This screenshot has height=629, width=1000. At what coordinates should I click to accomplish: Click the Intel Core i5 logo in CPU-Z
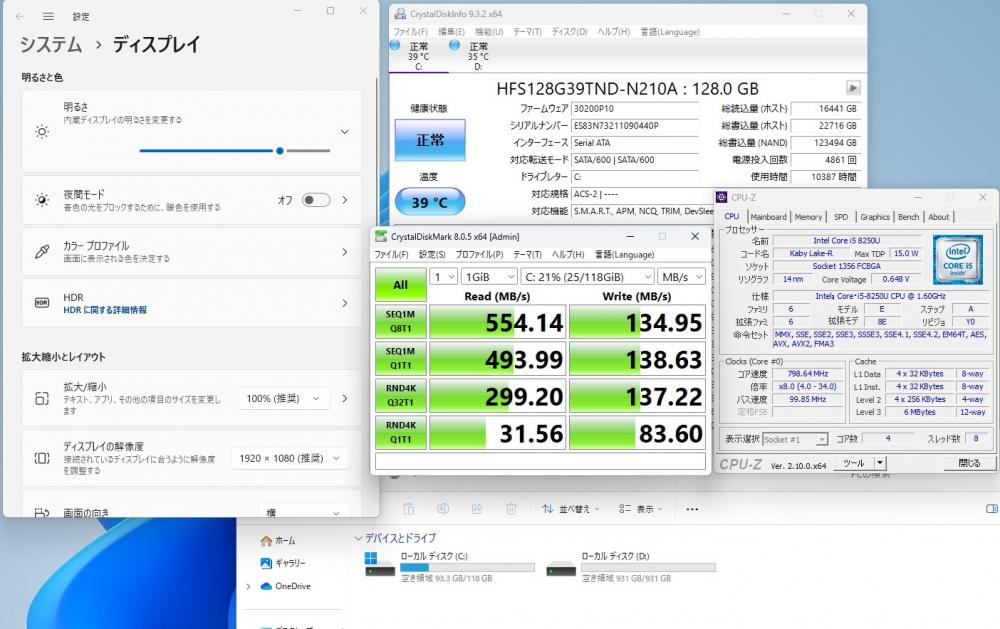(957, 260)
